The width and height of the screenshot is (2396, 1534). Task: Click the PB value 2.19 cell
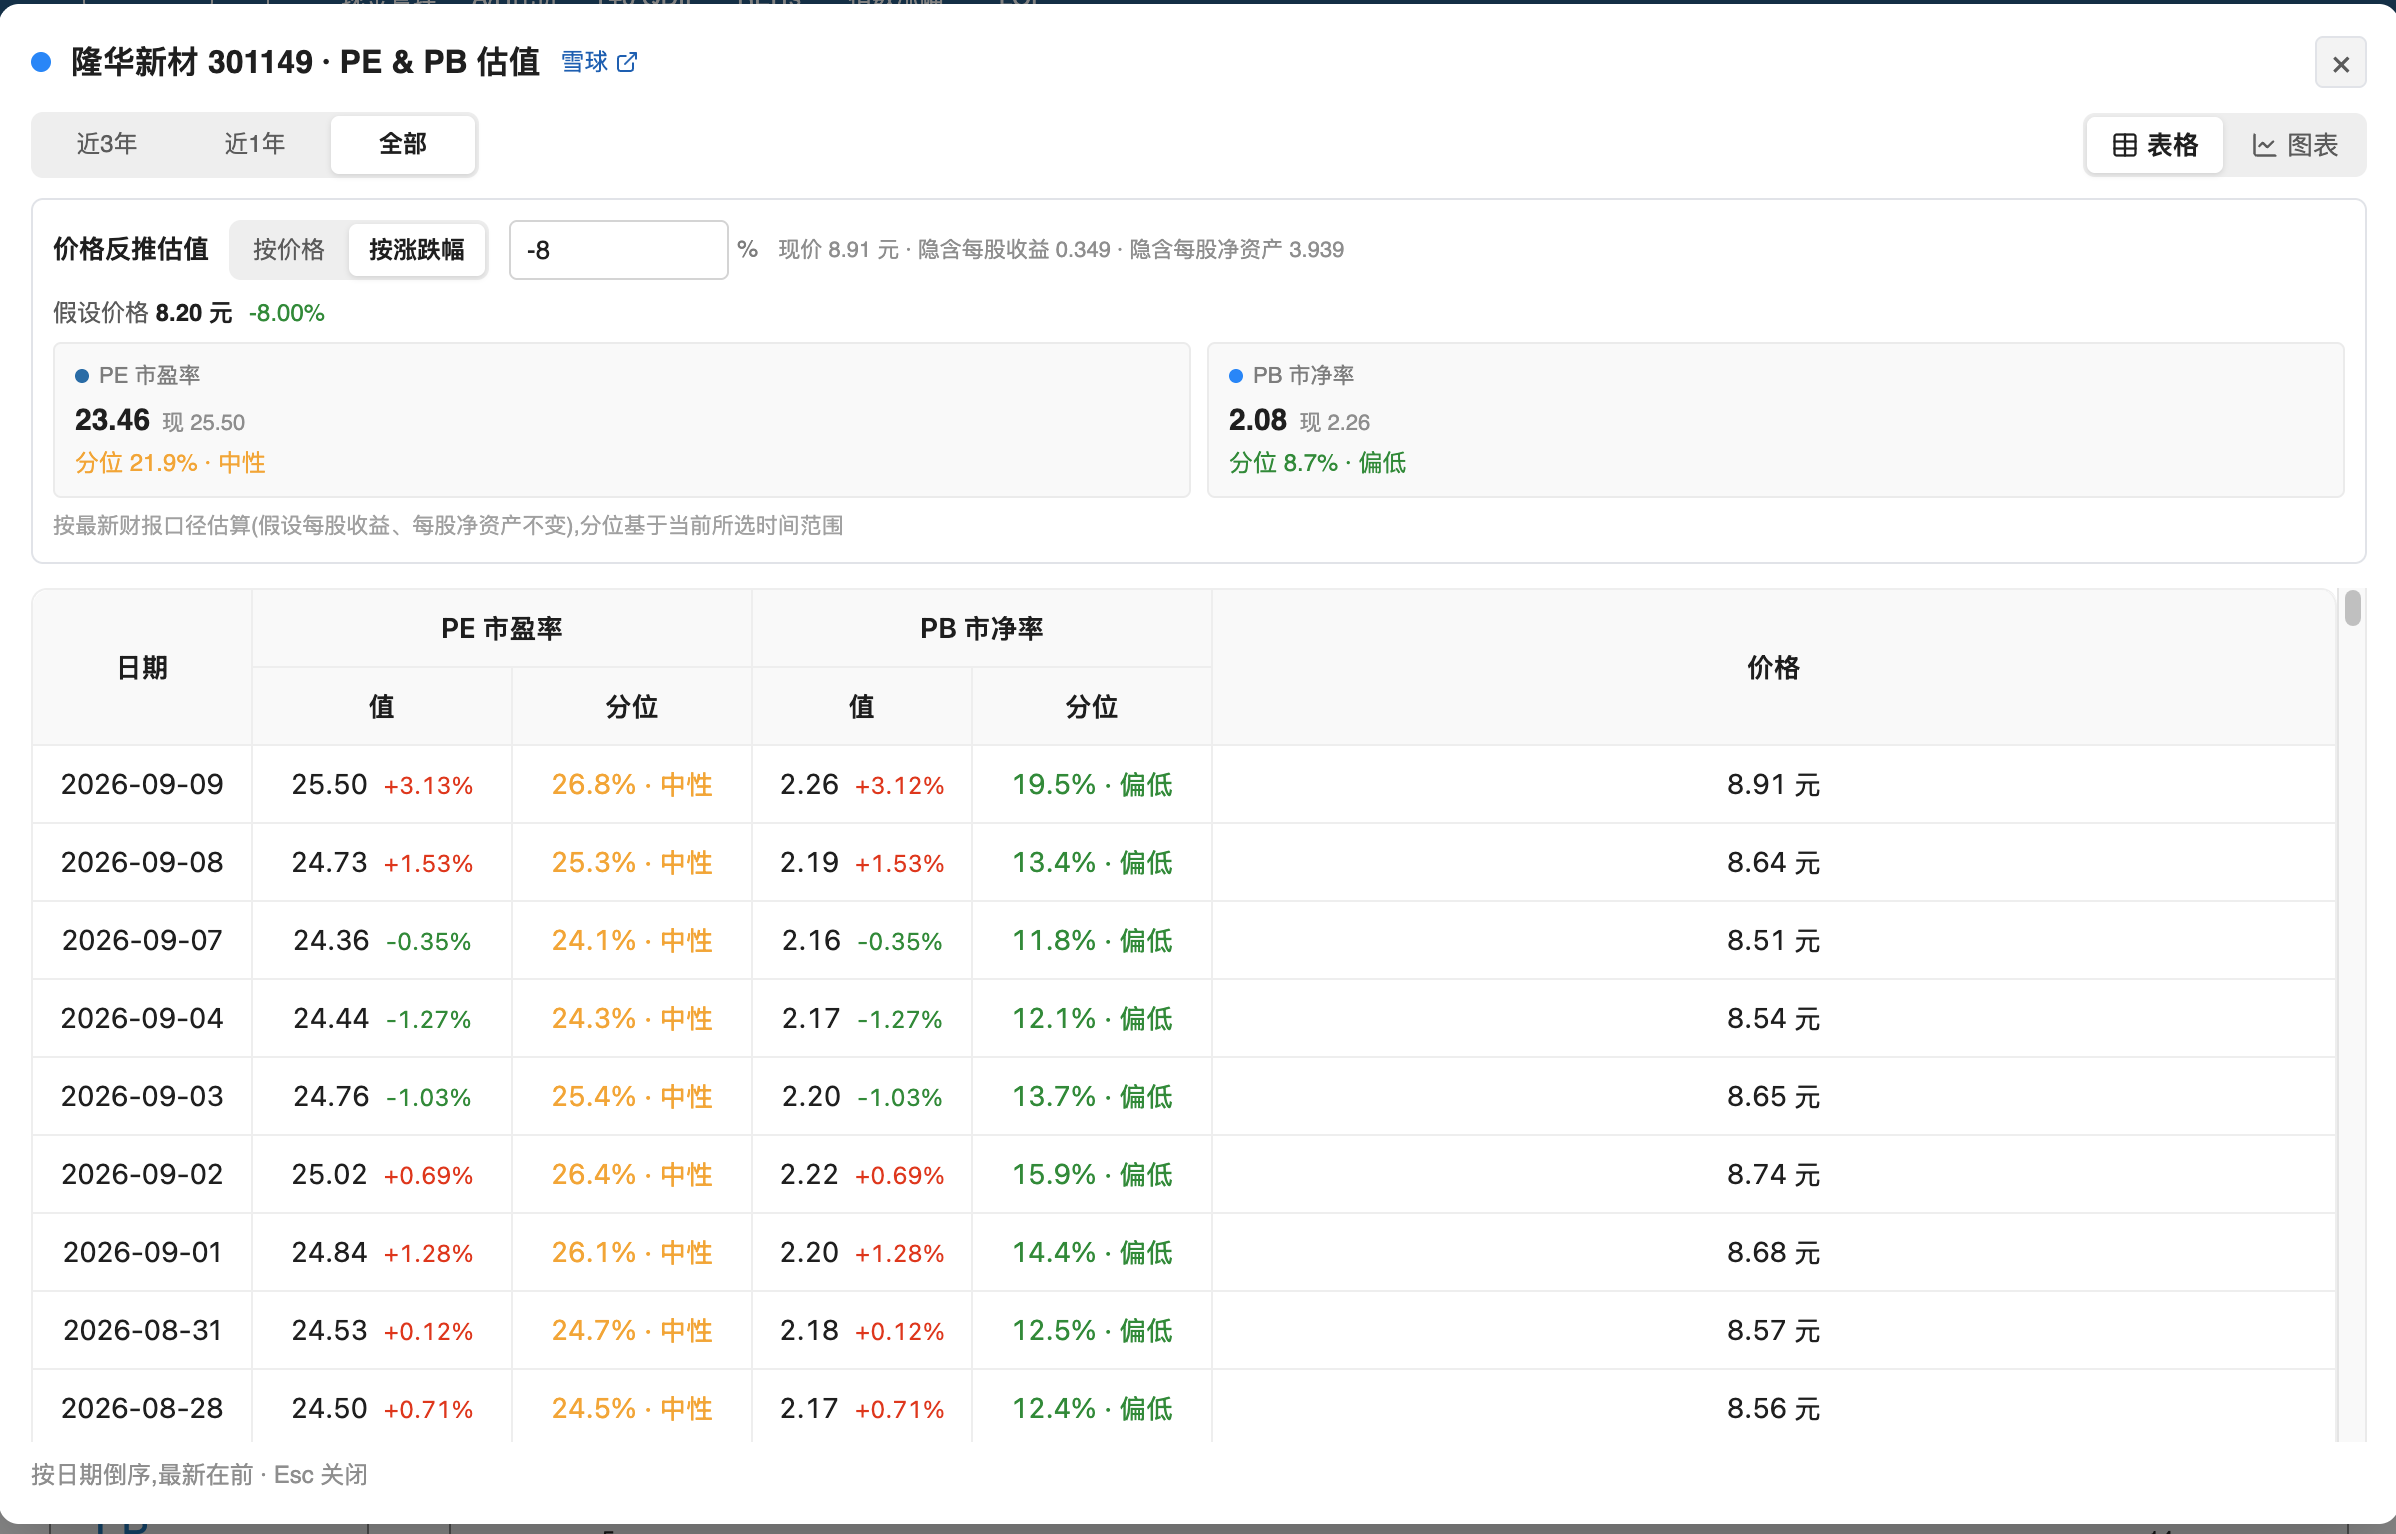pyautogui.click(x=862, y=862)
